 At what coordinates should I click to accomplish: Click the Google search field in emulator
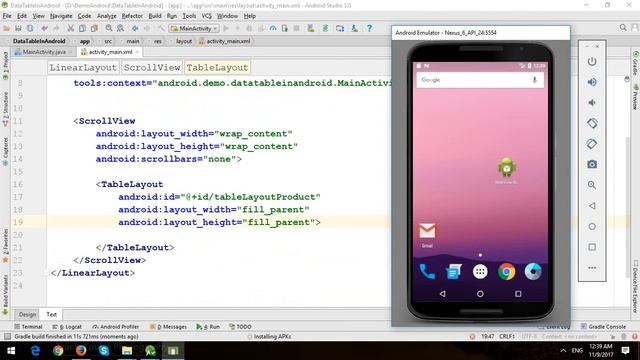point(480,80)
